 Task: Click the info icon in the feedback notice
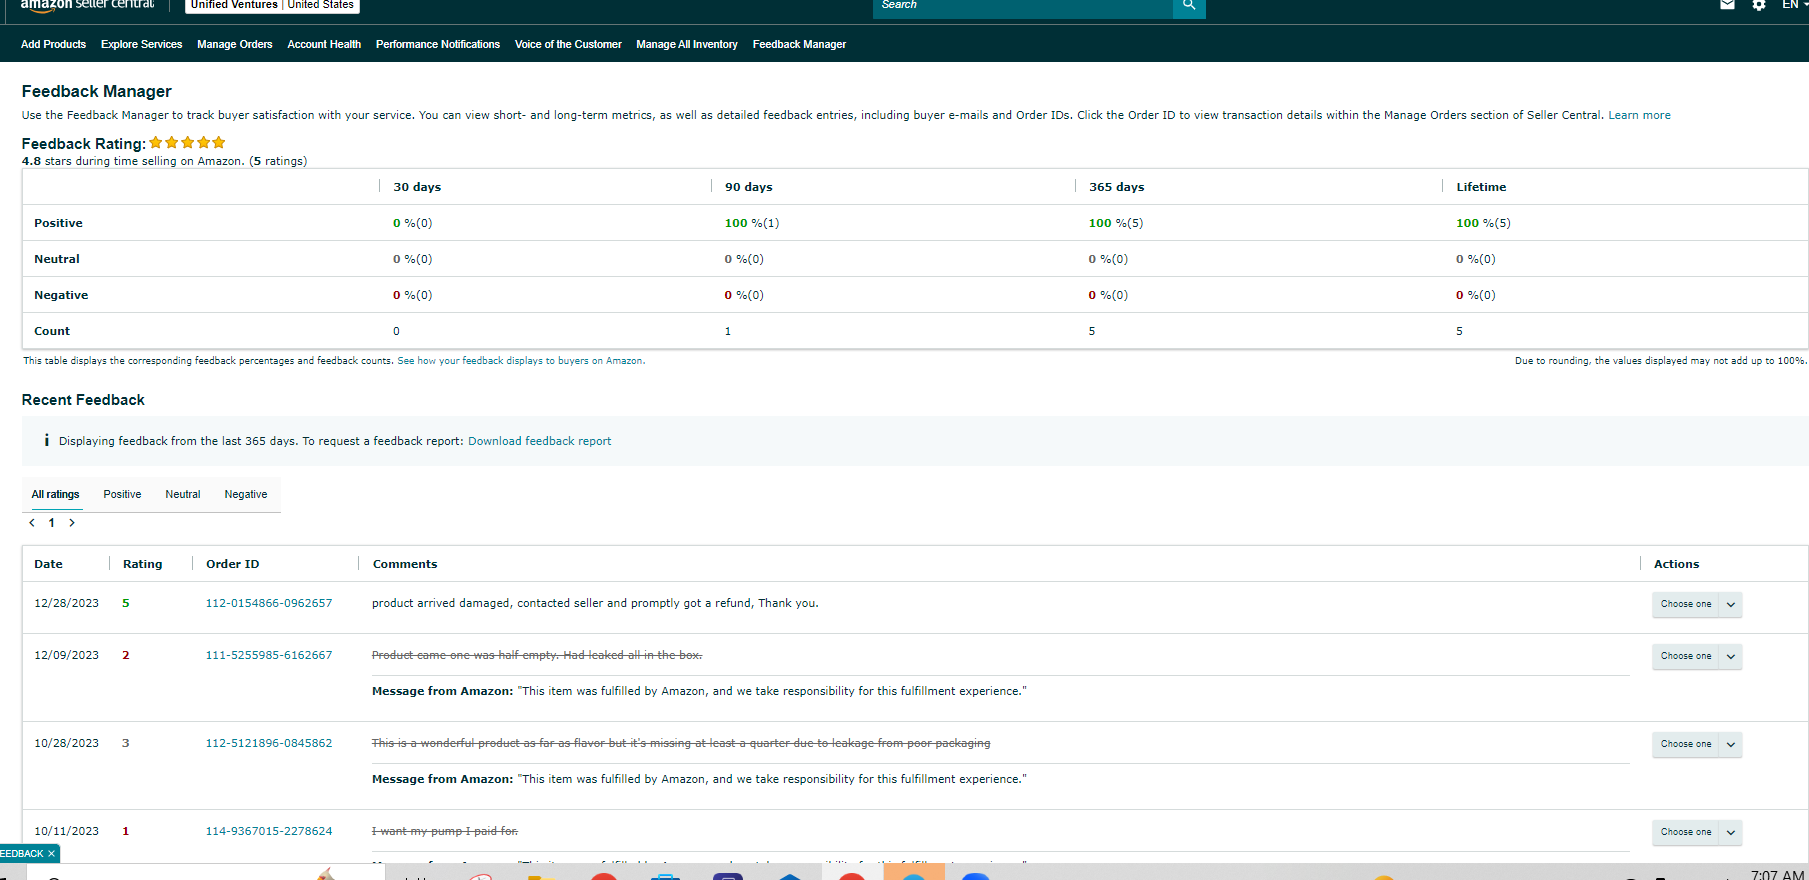[x=47, y=440]
